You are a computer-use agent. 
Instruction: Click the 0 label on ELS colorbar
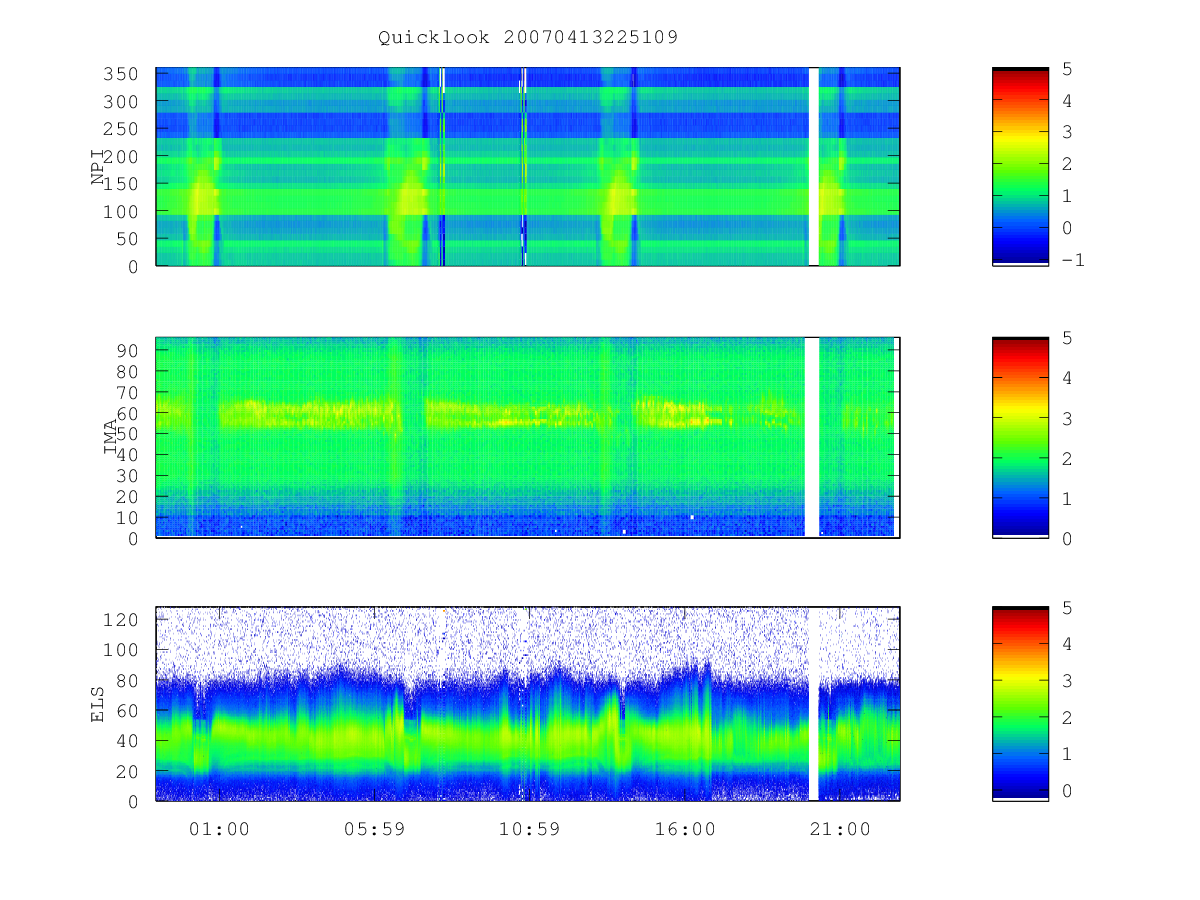tap(1067, 791)
